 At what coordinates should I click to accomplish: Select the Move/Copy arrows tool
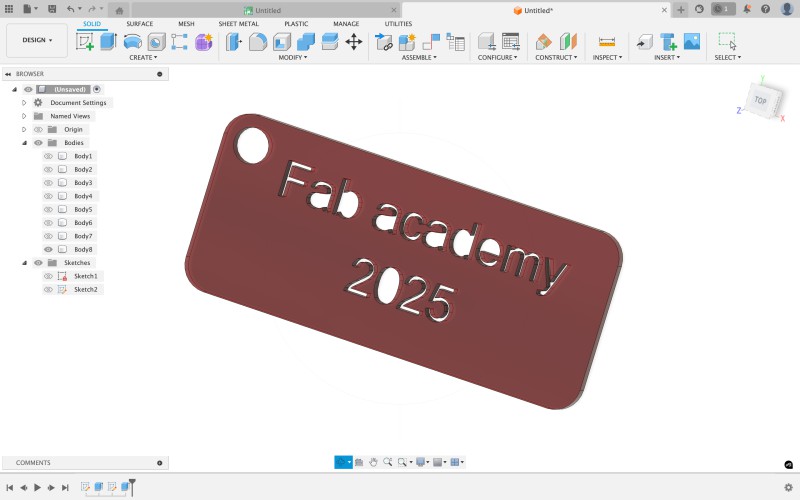point(354,42)
